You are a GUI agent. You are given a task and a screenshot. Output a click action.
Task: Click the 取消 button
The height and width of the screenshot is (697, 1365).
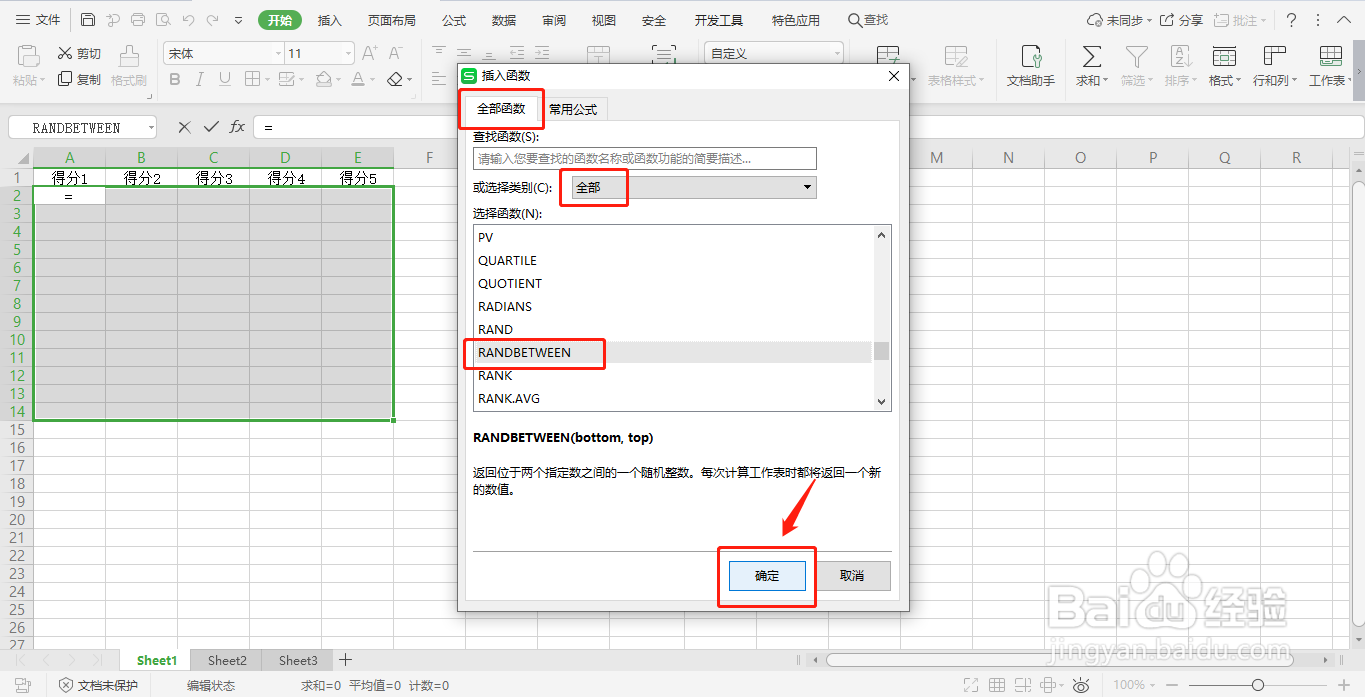855,575
